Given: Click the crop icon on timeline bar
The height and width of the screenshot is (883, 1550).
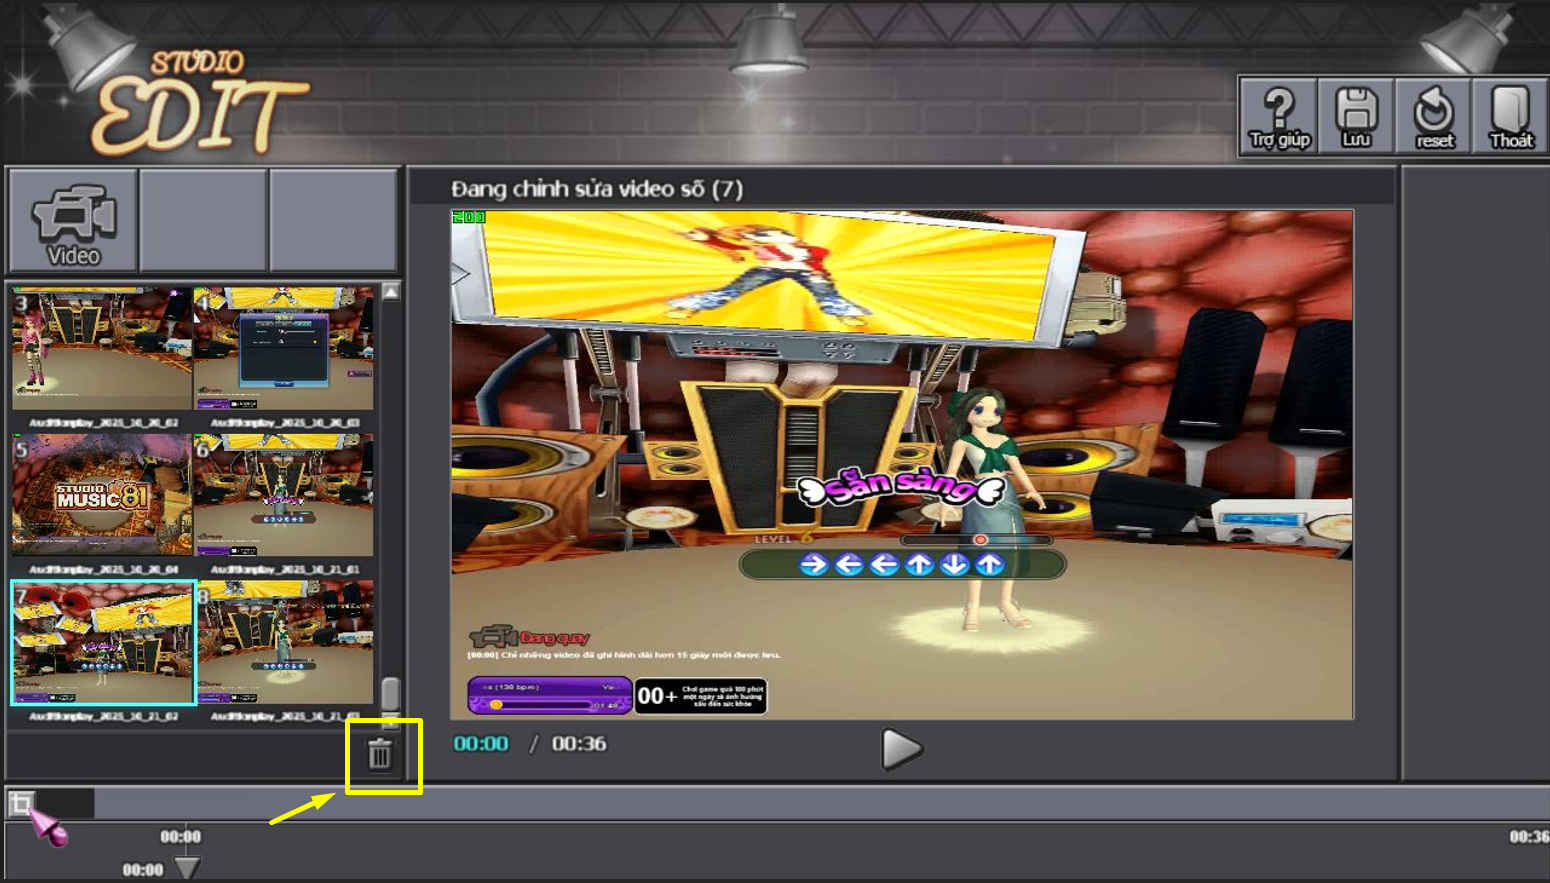Looking at the screenshot, I should [21, 803].
